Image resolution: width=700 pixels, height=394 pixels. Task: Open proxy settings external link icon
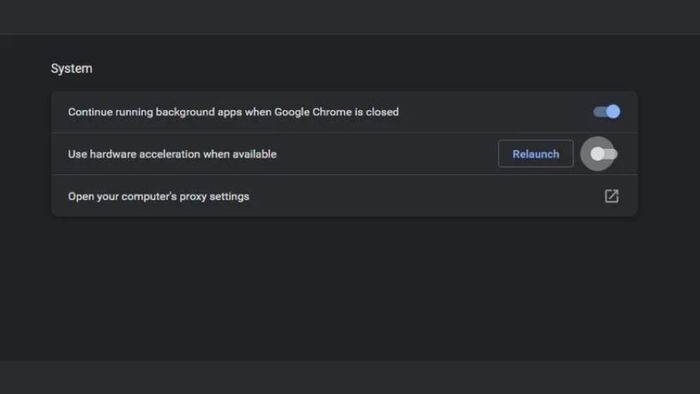tap(611, 196)
